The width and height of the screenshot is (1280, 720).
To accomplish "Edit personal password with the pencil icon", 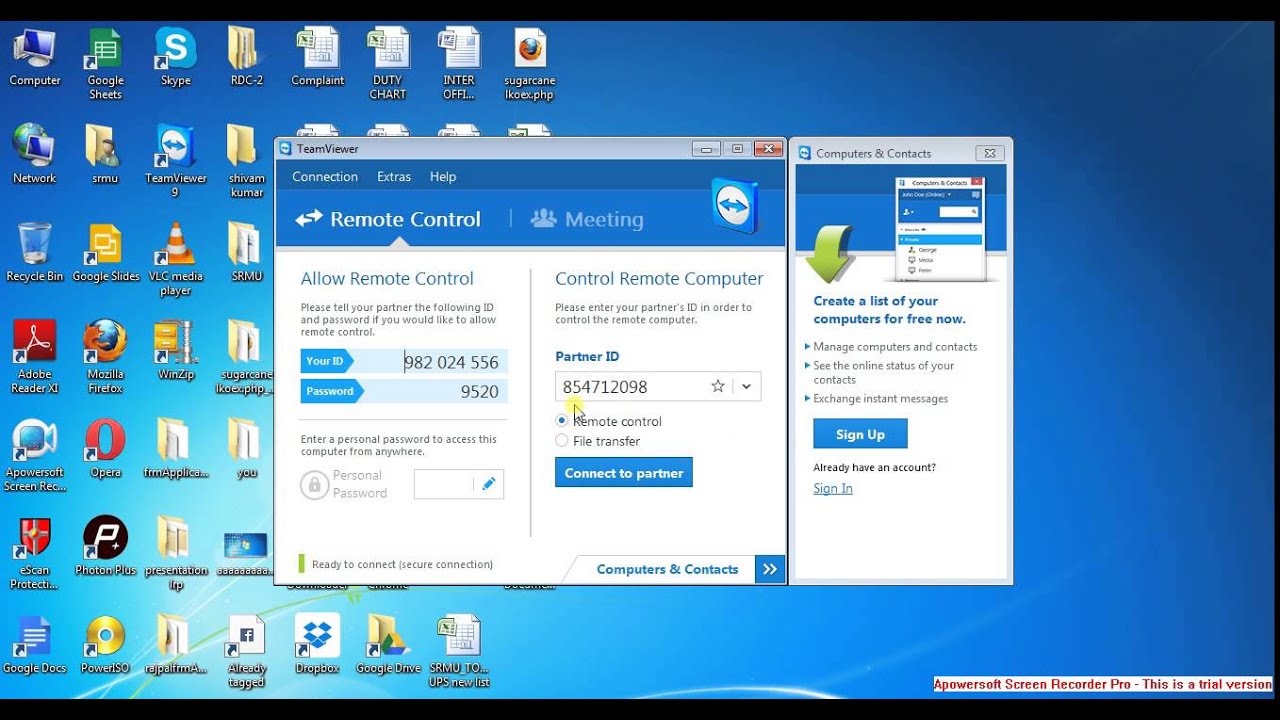I will tap(489, 484).
